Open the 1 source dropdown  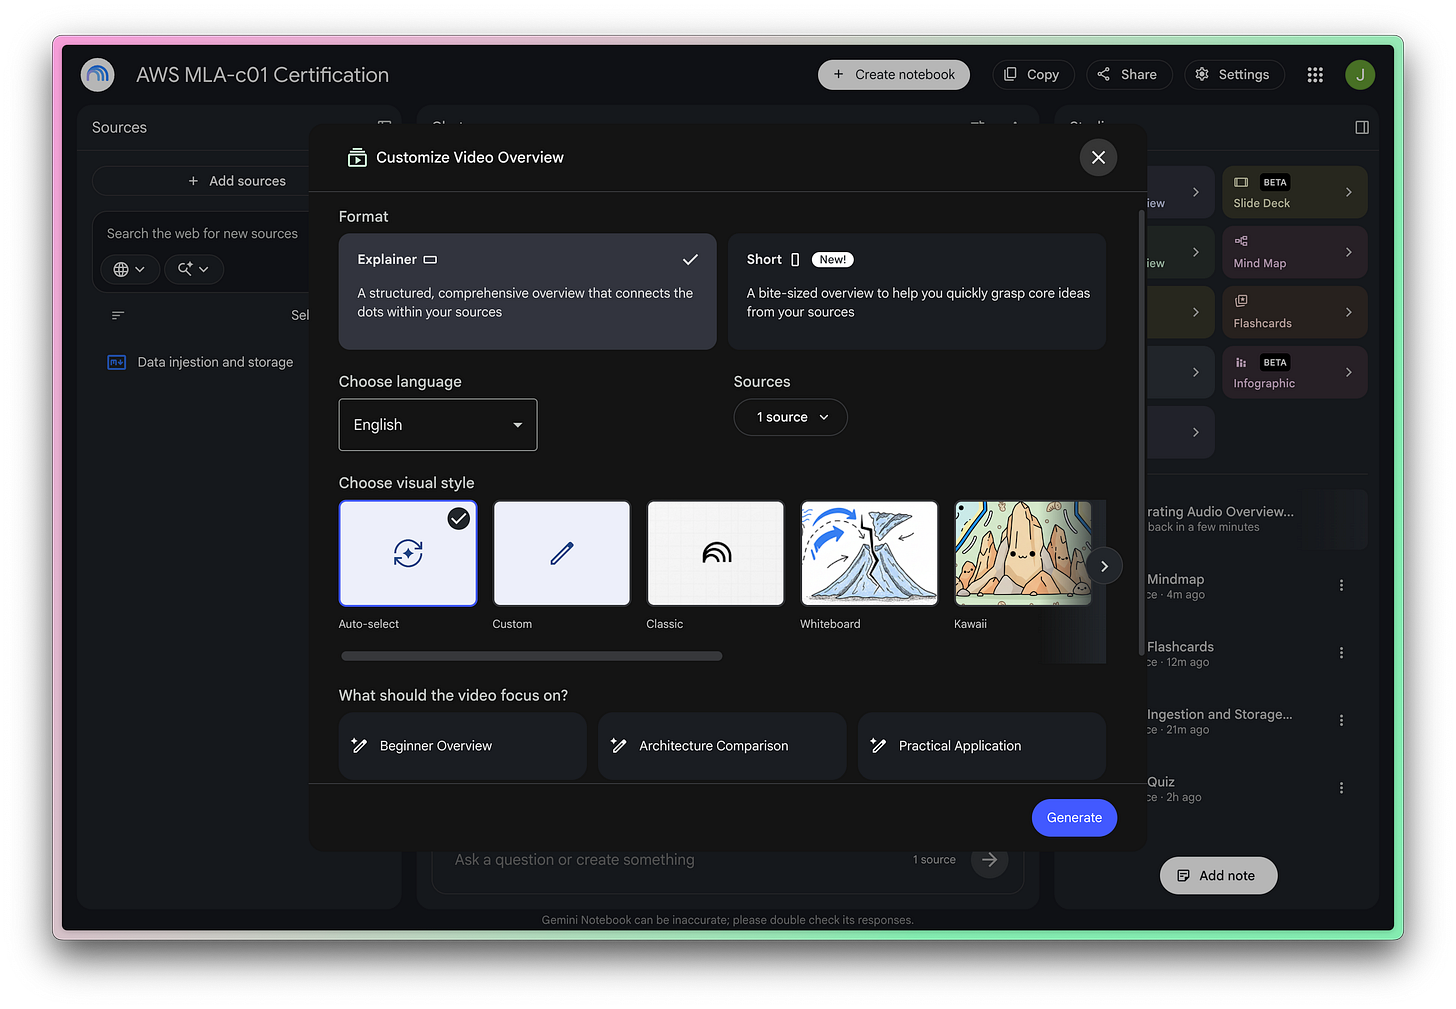(791, 417)
